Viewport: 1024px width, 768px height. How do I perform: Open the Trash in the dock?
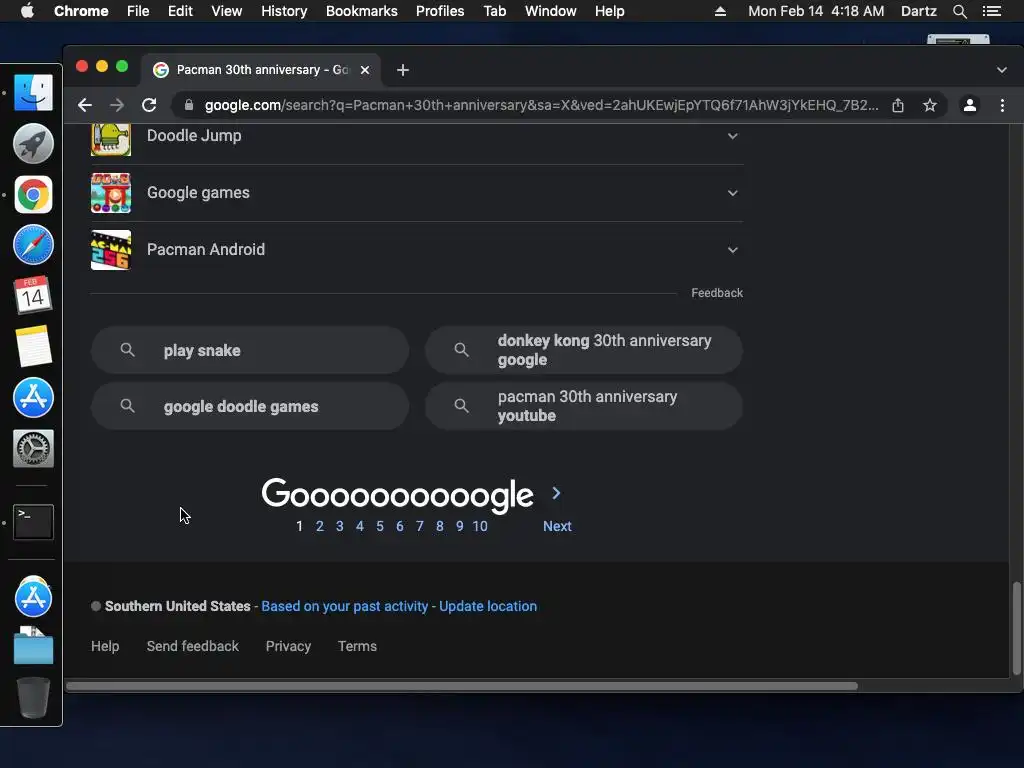pos(33,697)
